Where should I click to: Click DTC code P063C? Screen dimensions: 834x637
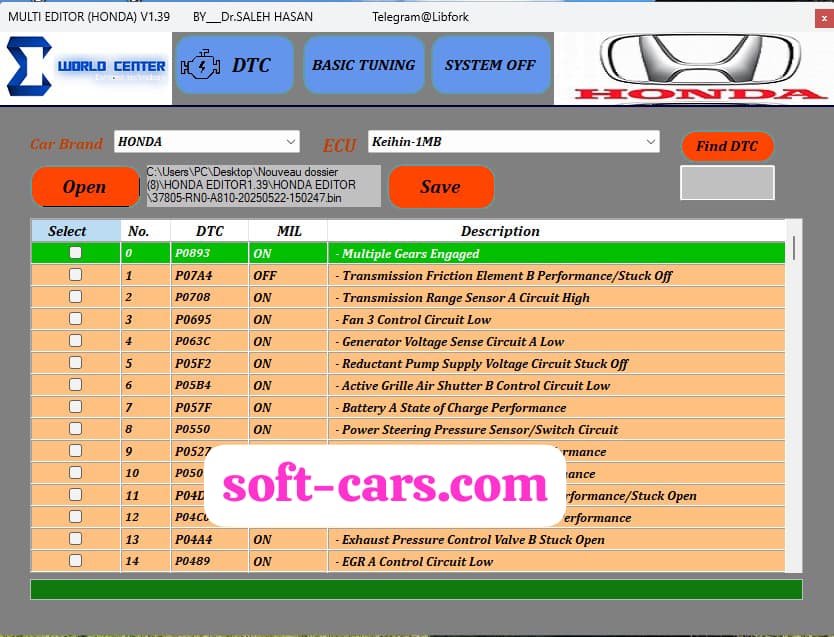(x=193, y=341)
